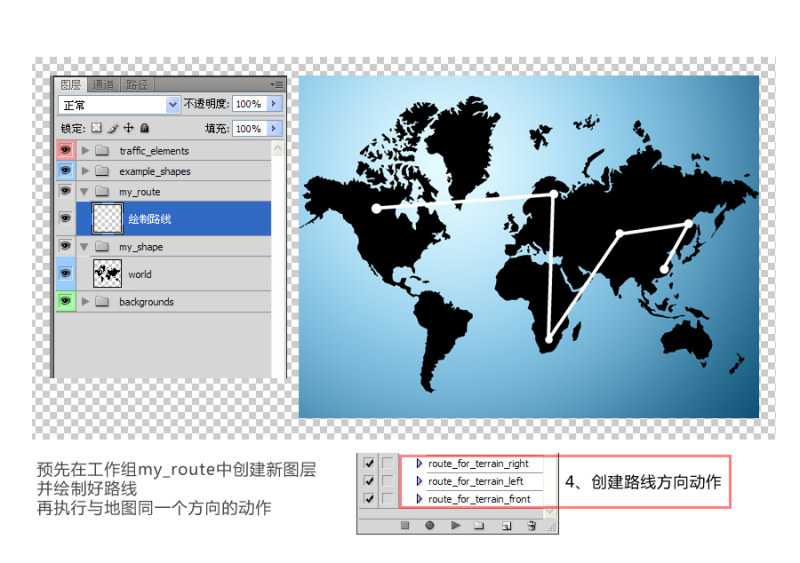
Task: Expand route_for_terrain_front action triangle
Action: point(419,499)
